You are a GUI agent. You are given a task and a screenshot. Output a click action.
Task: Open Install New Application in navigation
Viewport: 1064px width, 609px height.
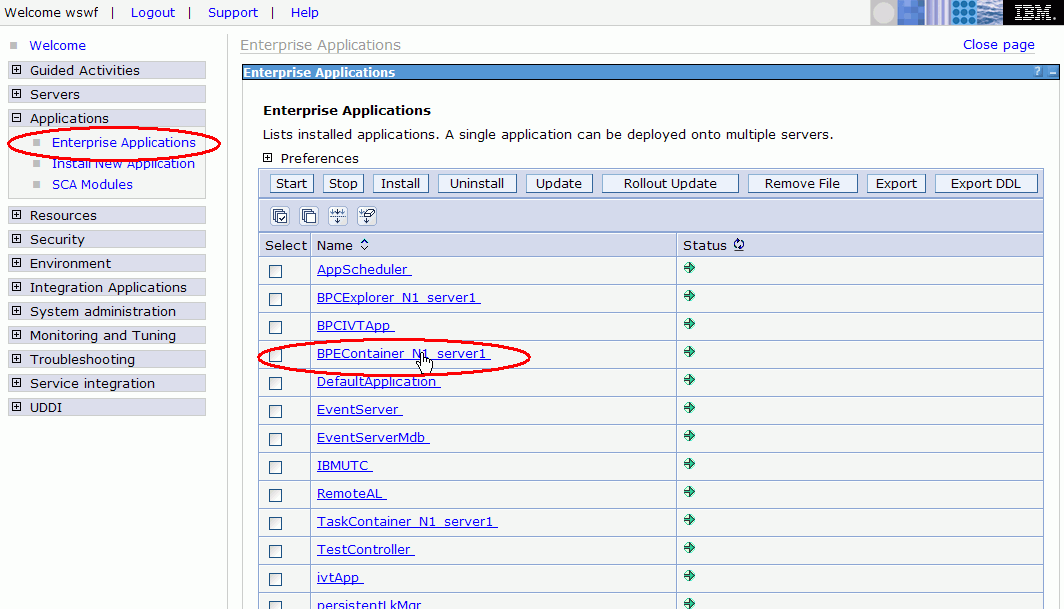coord(124,164)
